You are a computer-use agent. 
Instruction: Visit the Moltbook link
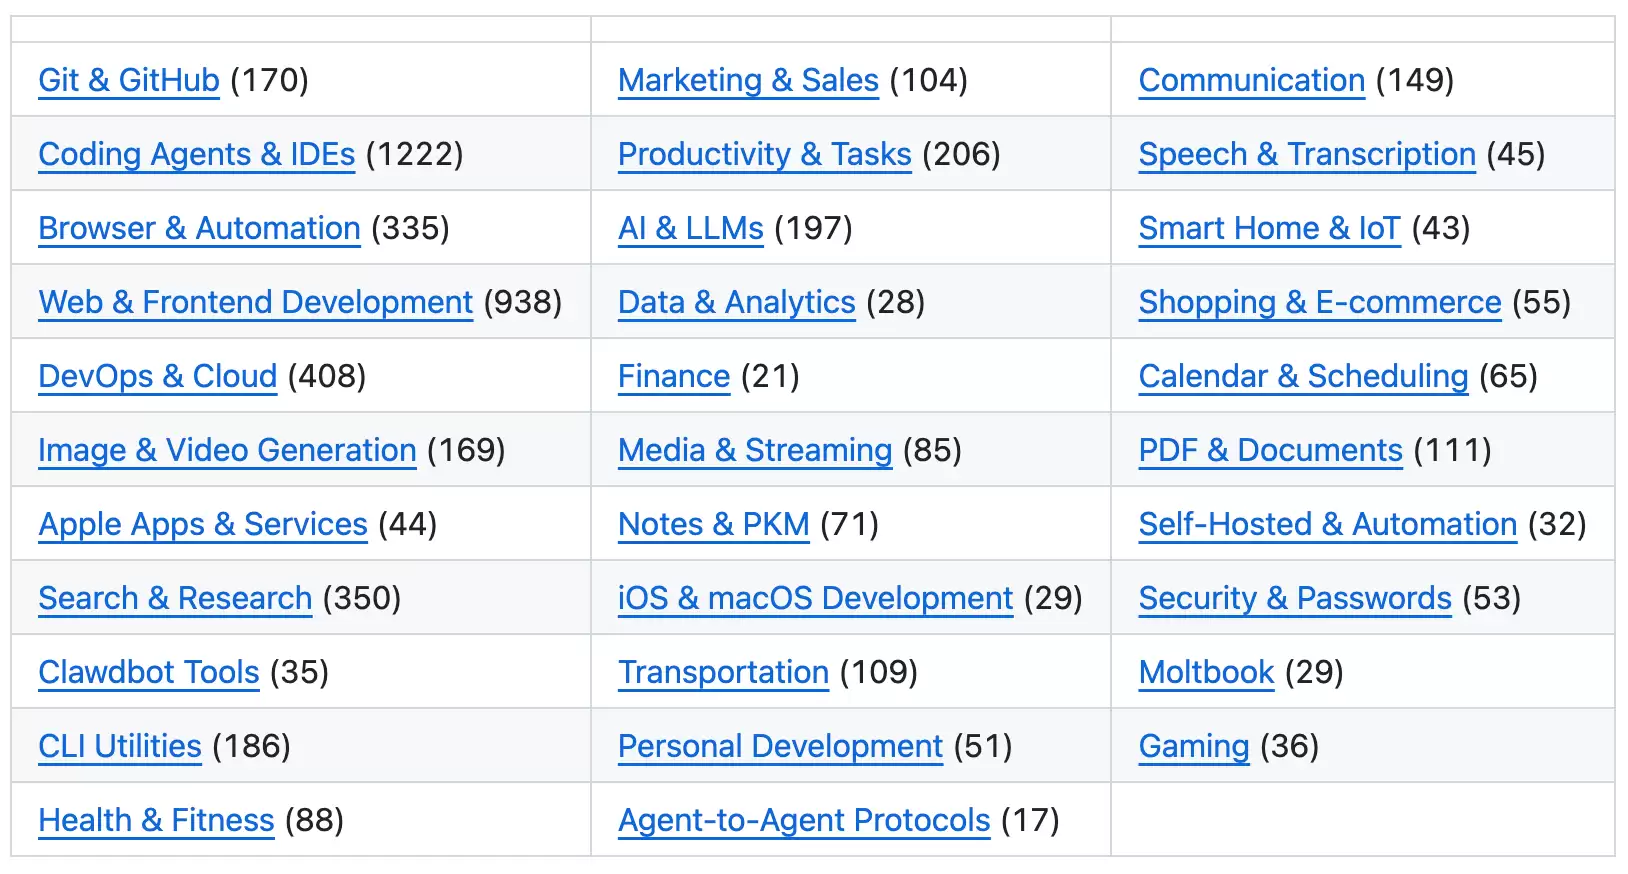click(1206, 672)
